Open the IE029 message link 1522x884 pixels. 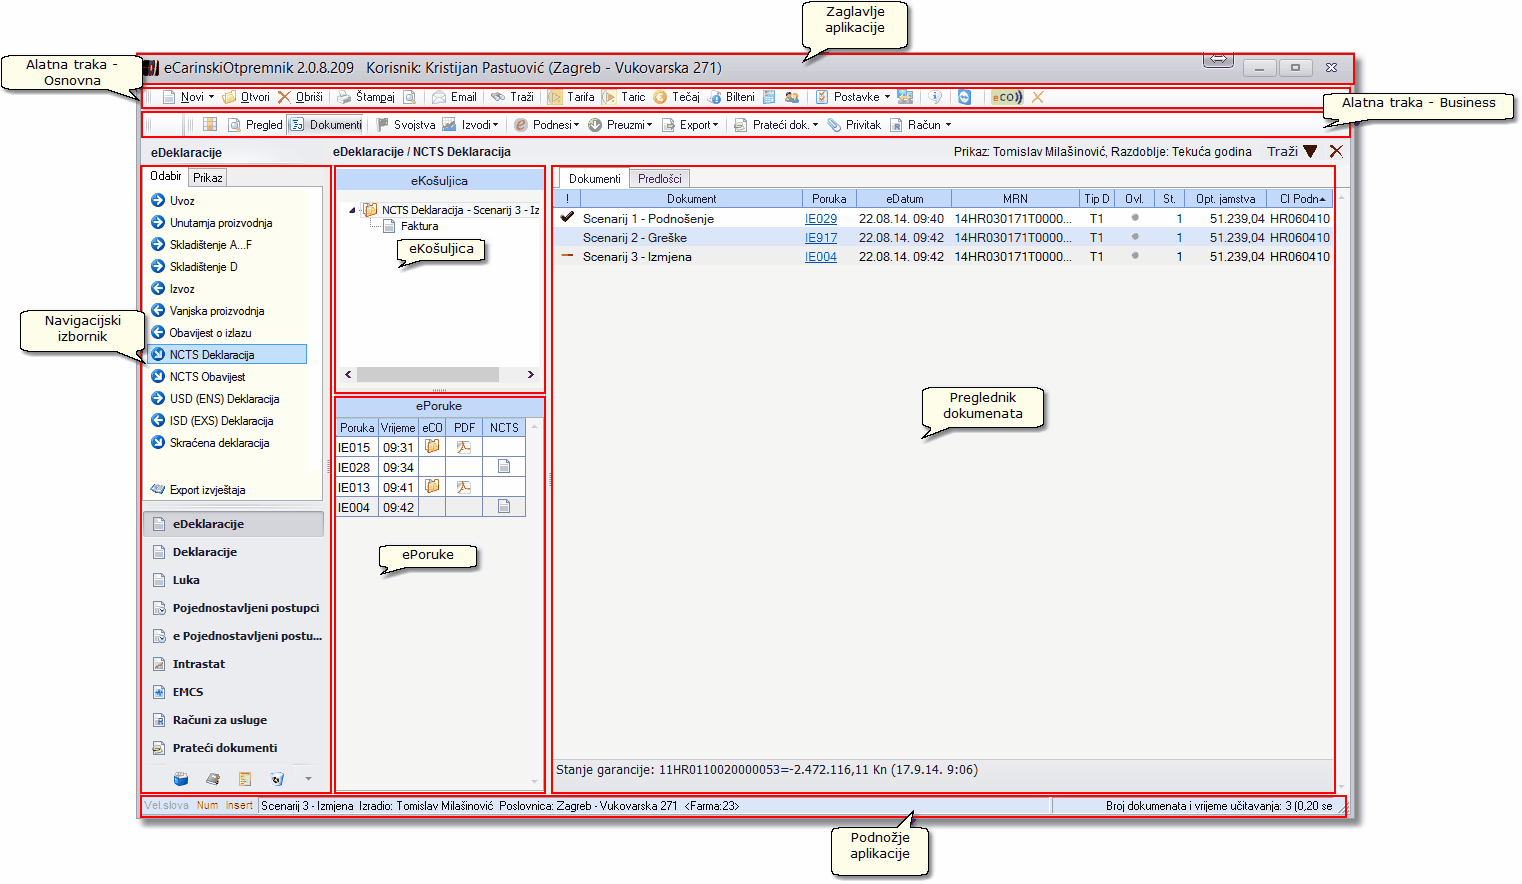(821, 219)
